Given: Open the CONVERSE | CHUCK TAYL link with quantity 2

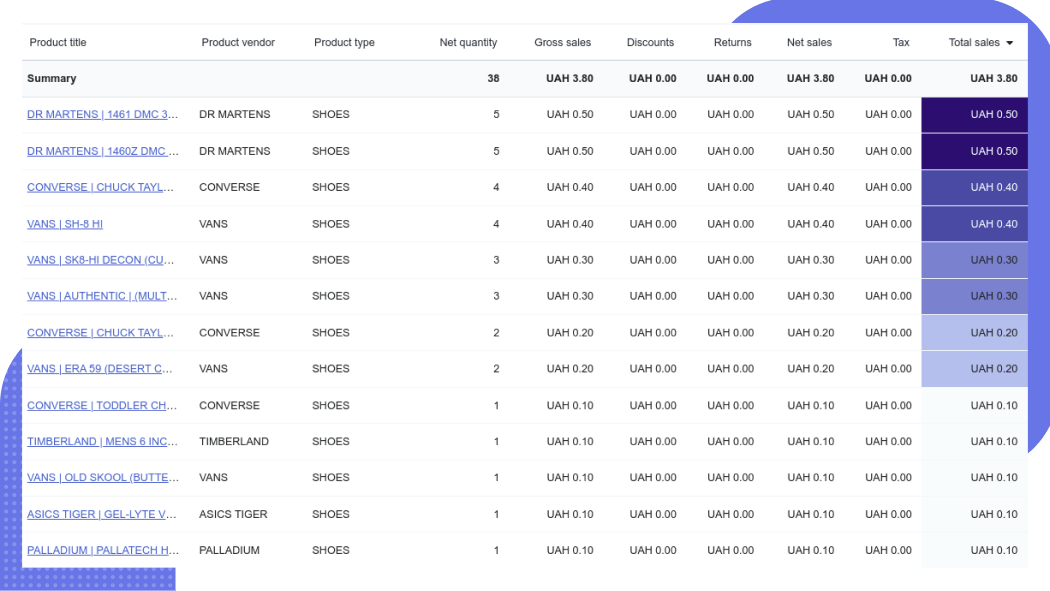Looking at the screenshot, I should point(100,333).
